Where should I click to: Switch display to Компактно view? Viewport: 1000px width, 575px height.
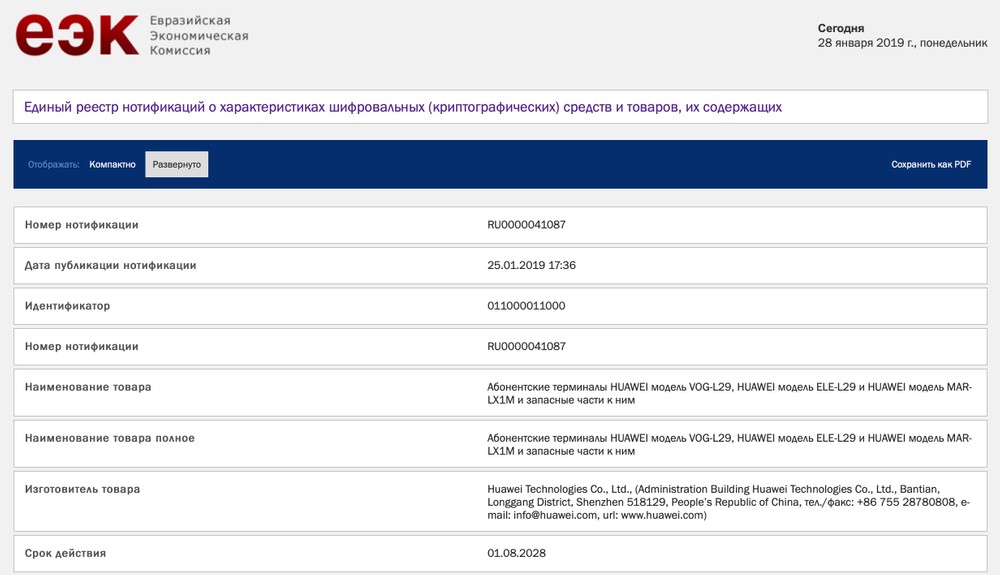[112, 164]
